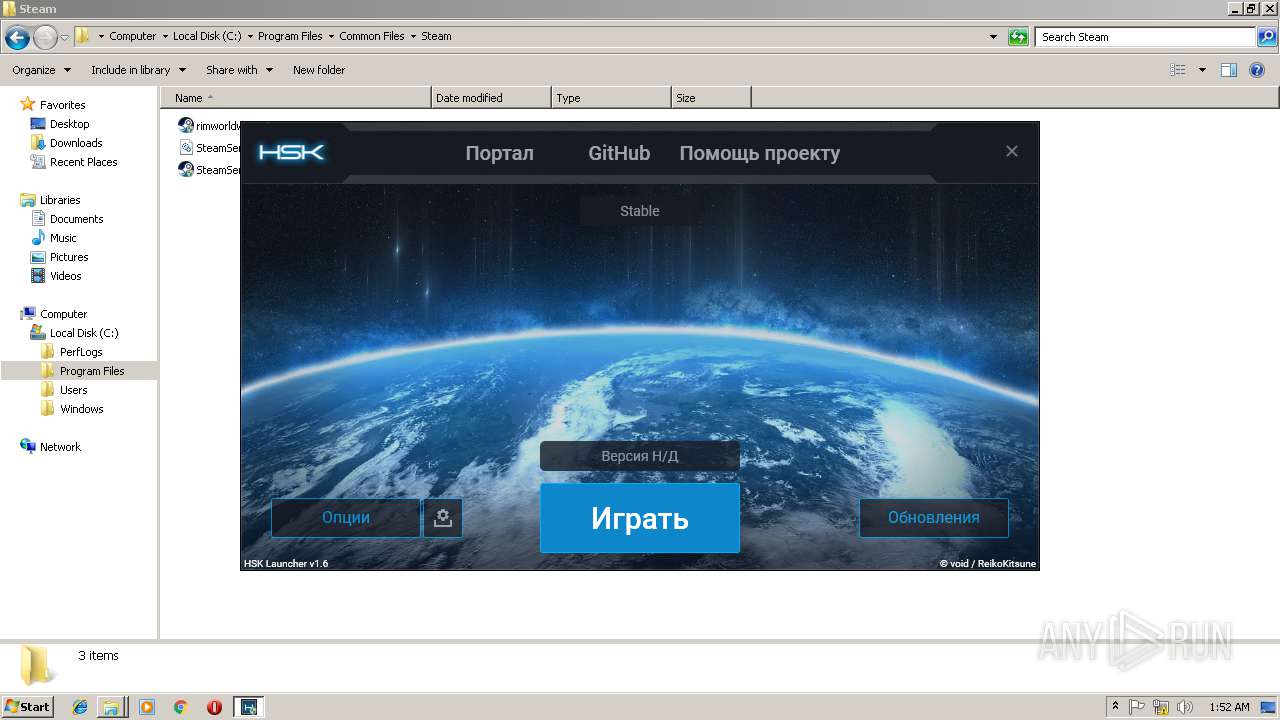This screenshot has height=720, width=1280.
Task: Click the game folder gear icon button
Action: (443, 518)
